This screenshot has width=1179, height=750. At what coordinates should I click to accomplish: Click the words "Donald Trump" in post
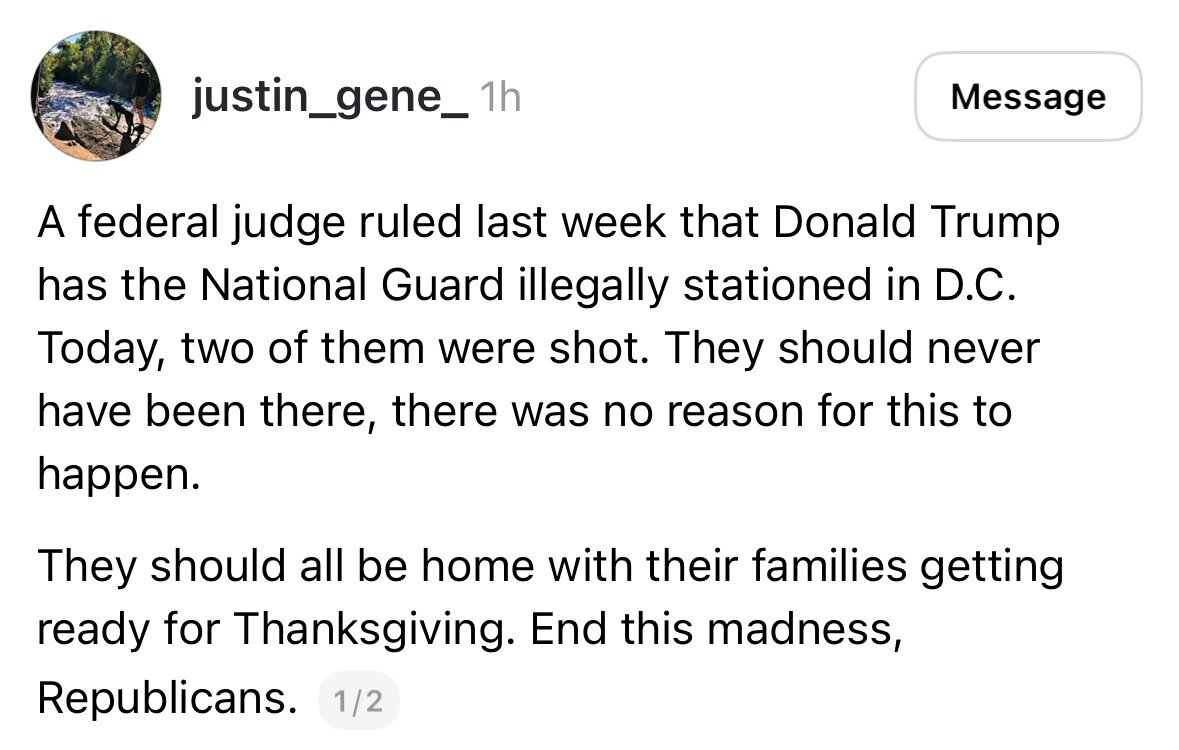point(916,223)
